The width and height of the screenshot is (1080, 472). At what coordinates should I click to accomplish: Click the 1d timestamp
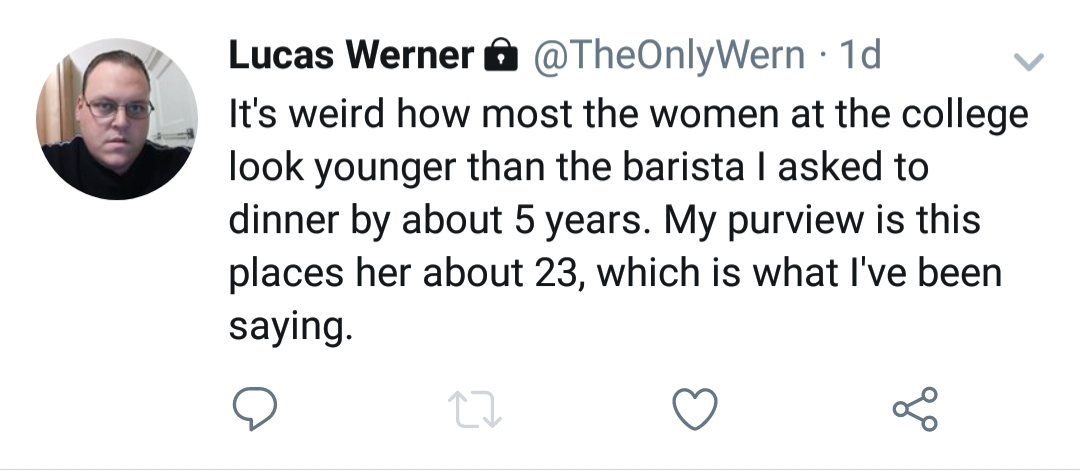pyautogui.click(x=860, y=54)
